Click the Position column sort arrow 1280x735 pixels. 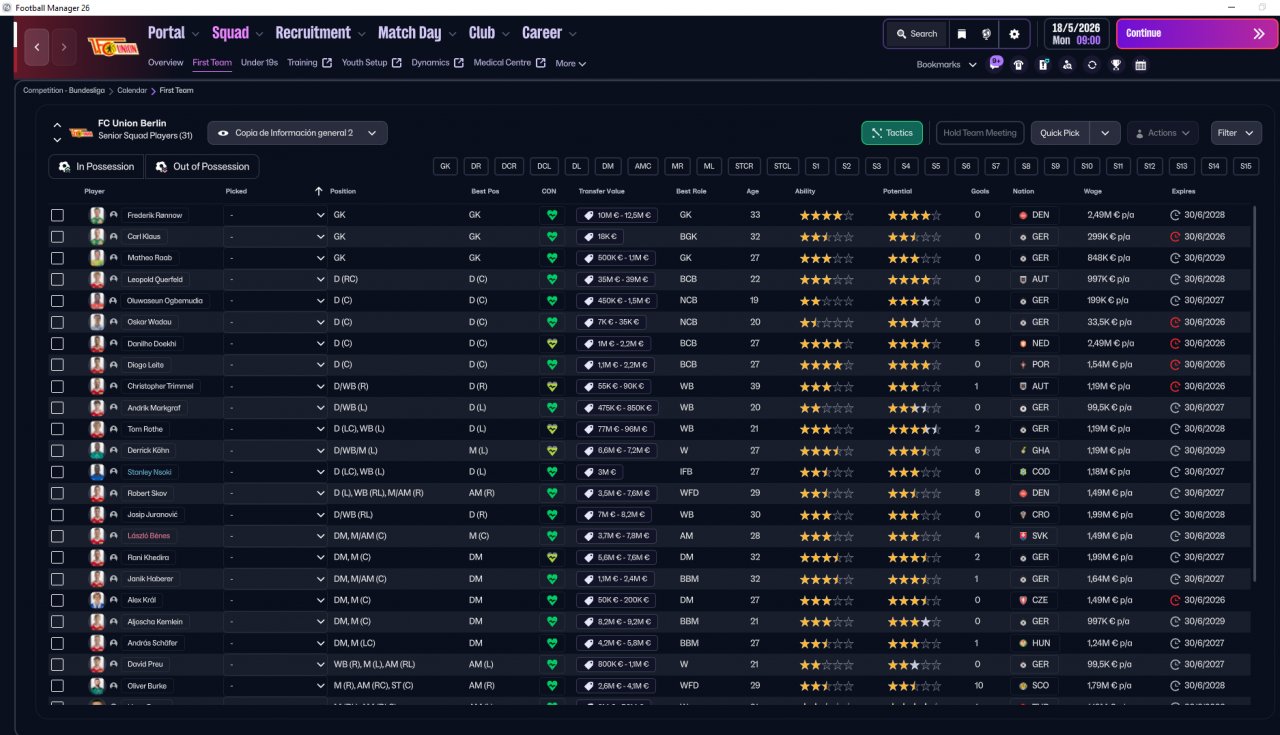[319, 191]
